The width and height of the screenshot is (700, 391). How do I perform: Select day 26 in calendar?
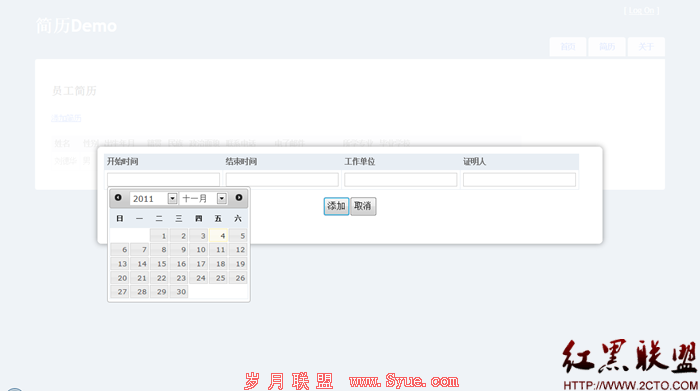238,278
